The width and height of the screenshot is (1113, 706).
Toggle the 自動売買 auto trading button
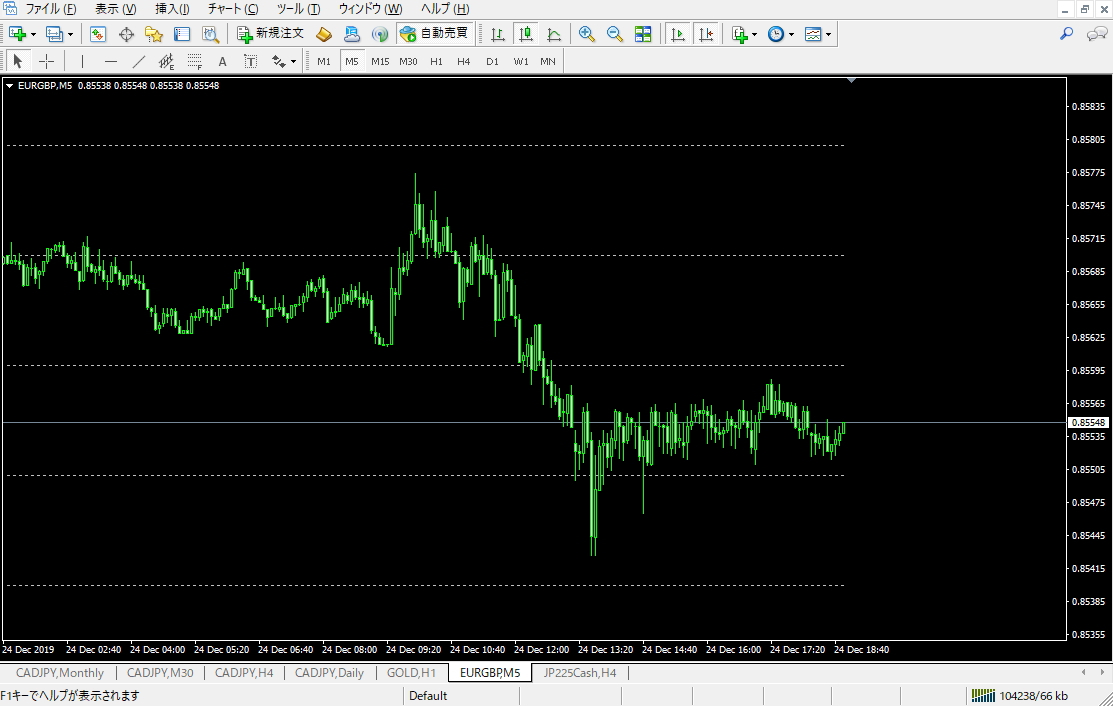tap(434, 33)
